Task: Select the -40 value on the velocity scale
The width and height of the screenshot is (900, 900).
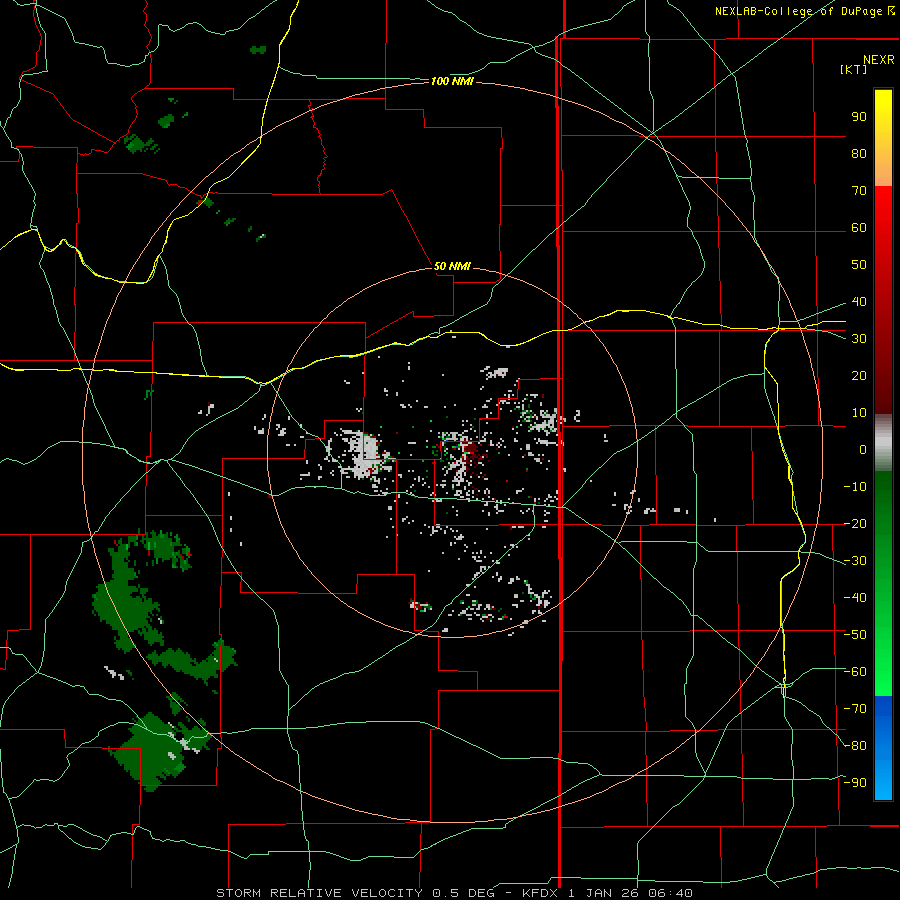Action: tap(855, 598)
